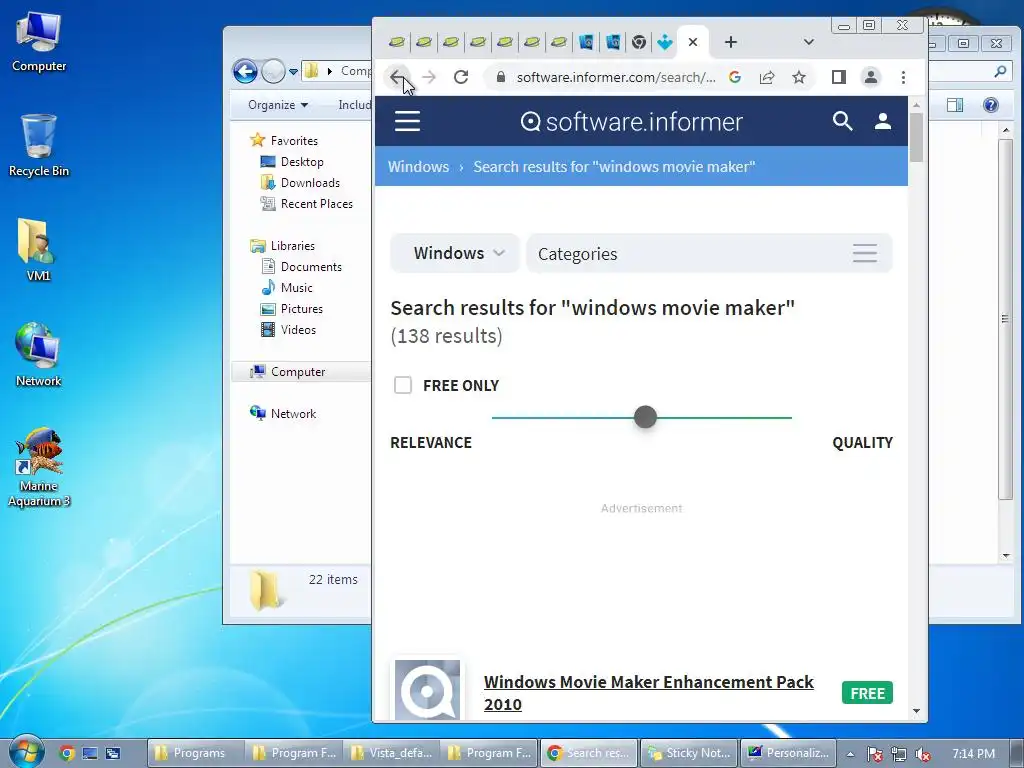Click the Windows breadcrumb link
Image resolution: width=1024 pixels, height=768 pixels.
419,167
